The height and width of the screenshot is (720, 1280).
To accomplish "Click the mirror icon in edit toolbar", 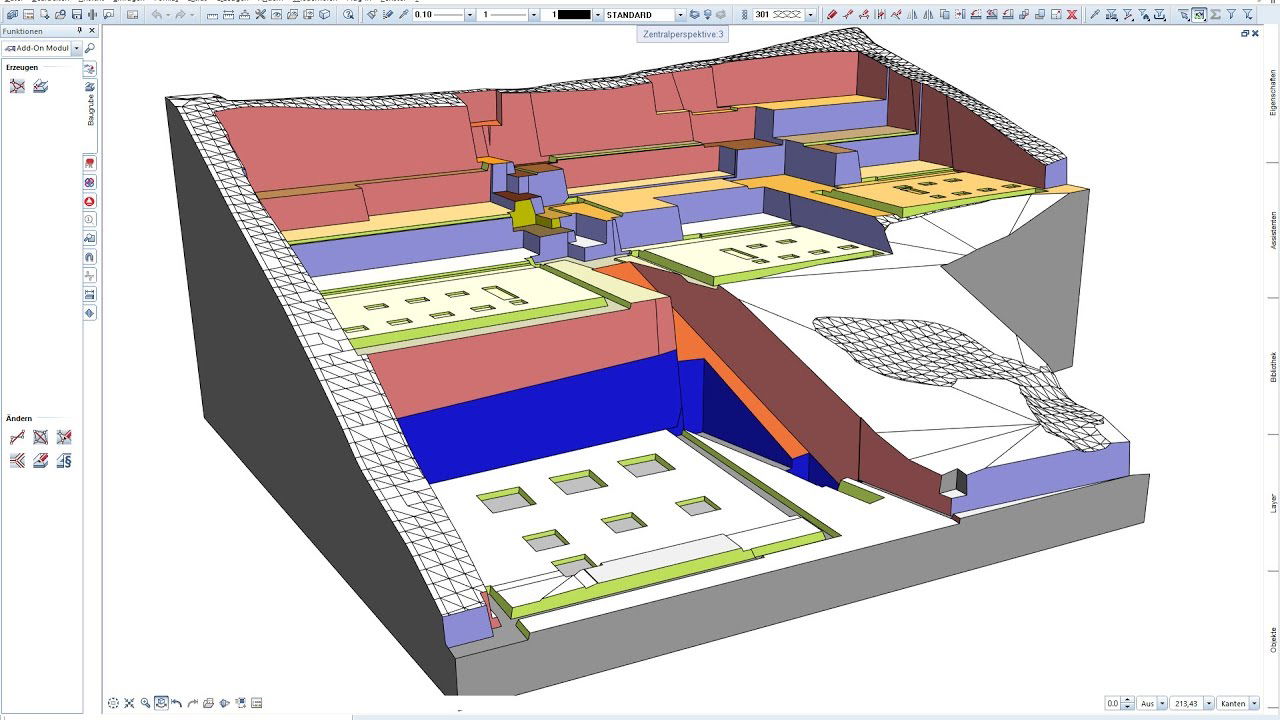I will (912, 15).
